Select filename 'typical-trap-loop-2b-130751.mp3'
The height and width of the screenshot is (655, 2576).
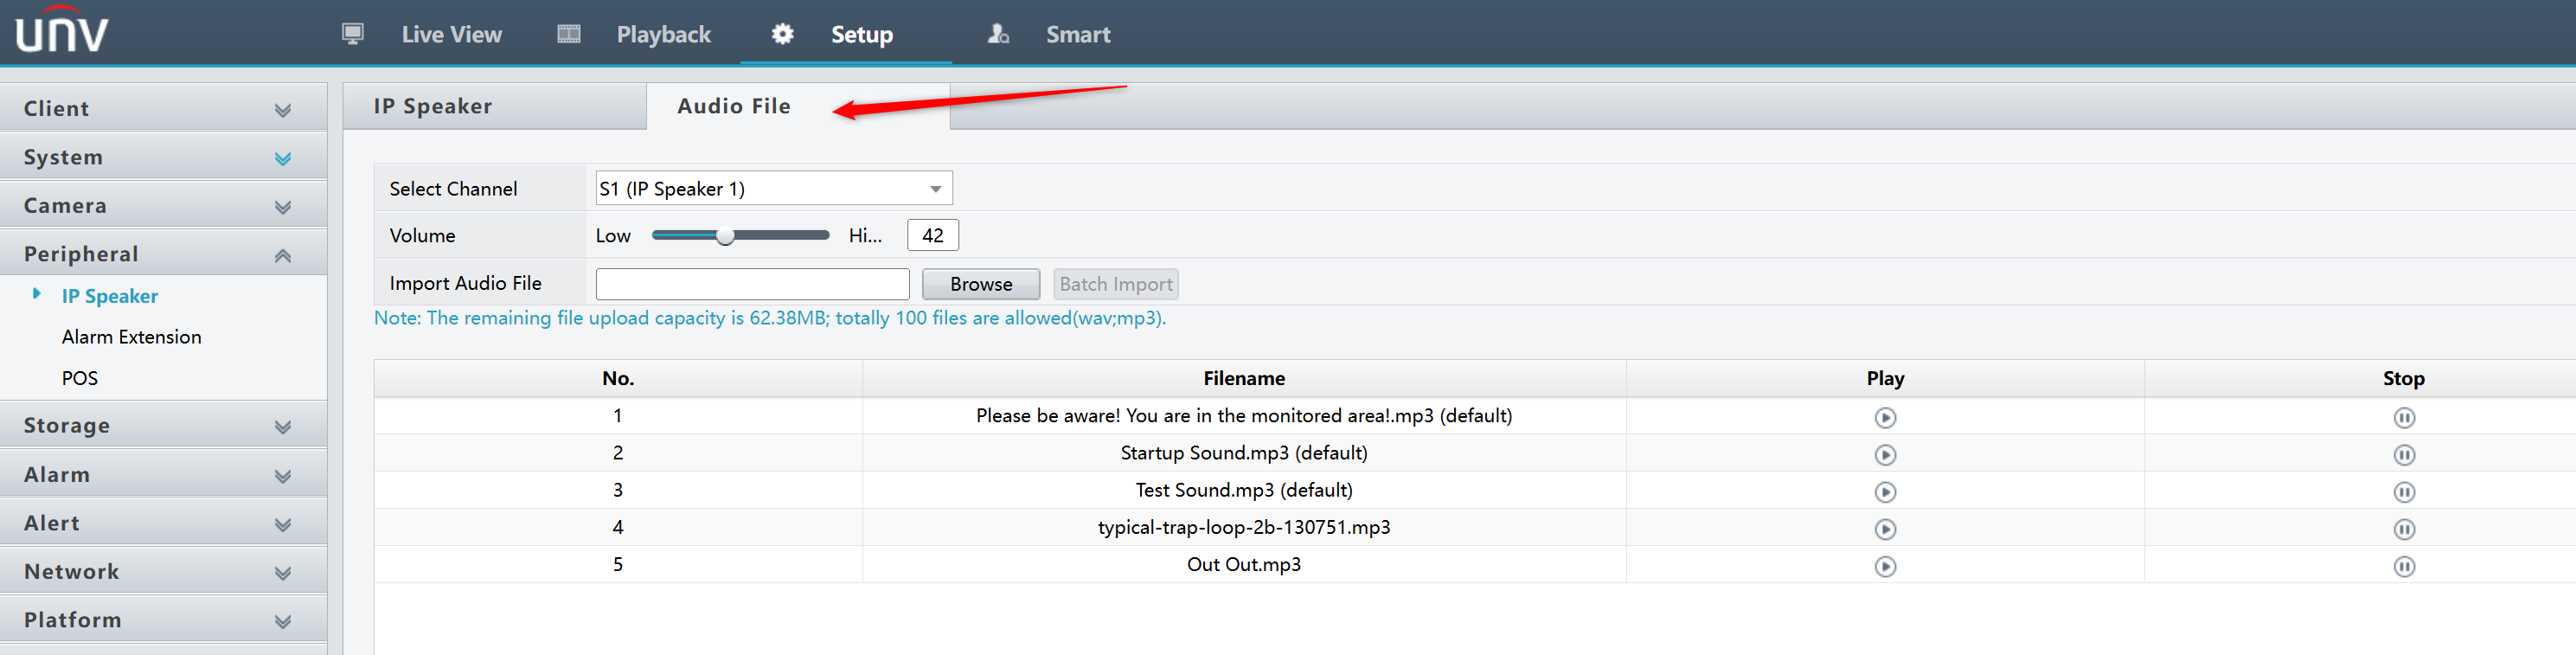coord(1243,527)
